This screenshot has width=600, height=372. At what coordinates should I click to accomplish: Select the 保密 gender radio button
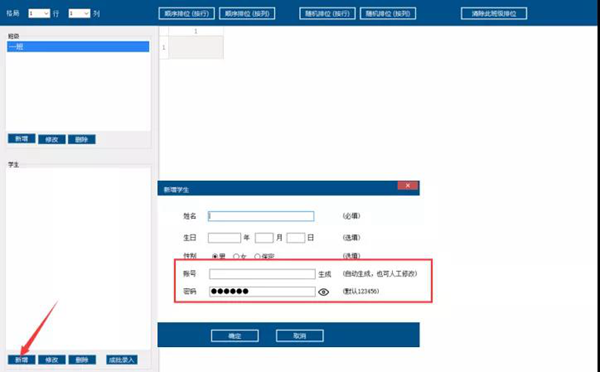coord(257,256)
